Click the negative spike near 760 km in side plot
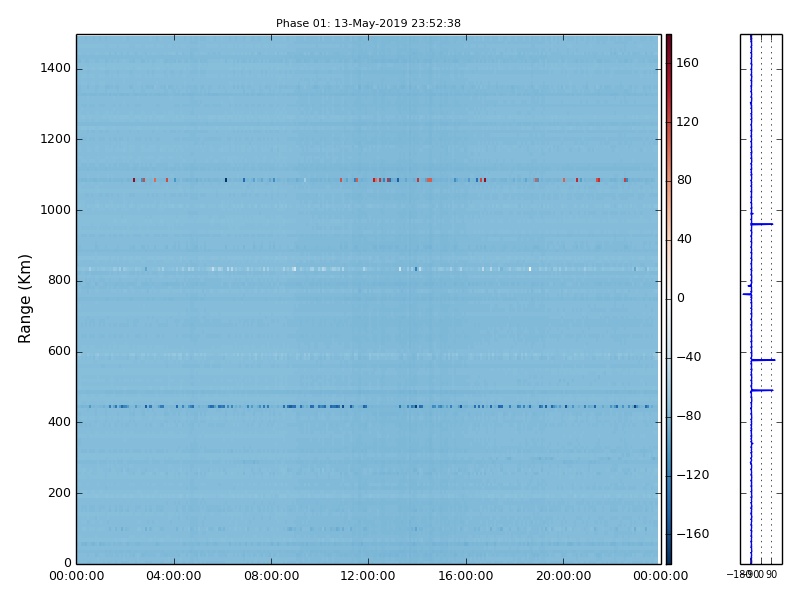Image resolution: width=800 pixels, height=600 pixels. (x=747, y=294)
